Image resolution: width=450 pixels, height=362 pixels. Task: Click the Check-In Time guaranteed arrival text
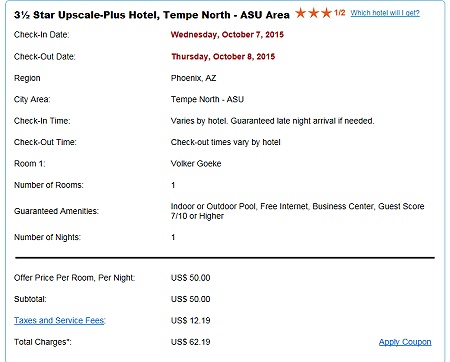[272, 121]
